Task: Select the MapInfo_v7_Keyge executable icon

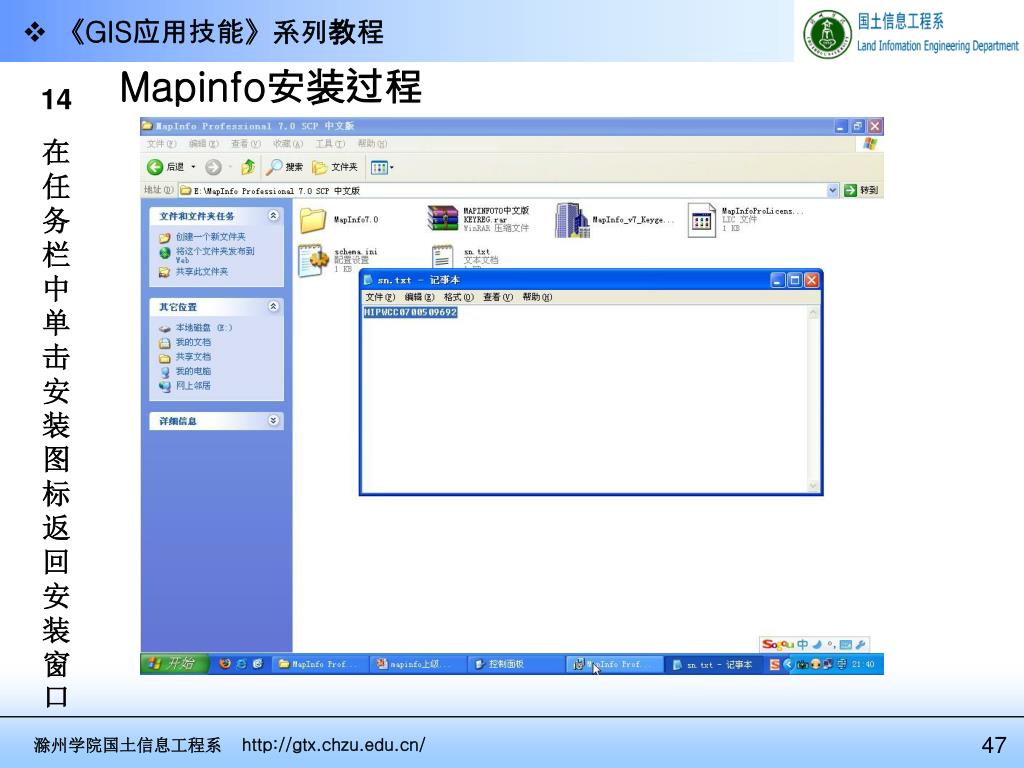Action: point(572,220)
